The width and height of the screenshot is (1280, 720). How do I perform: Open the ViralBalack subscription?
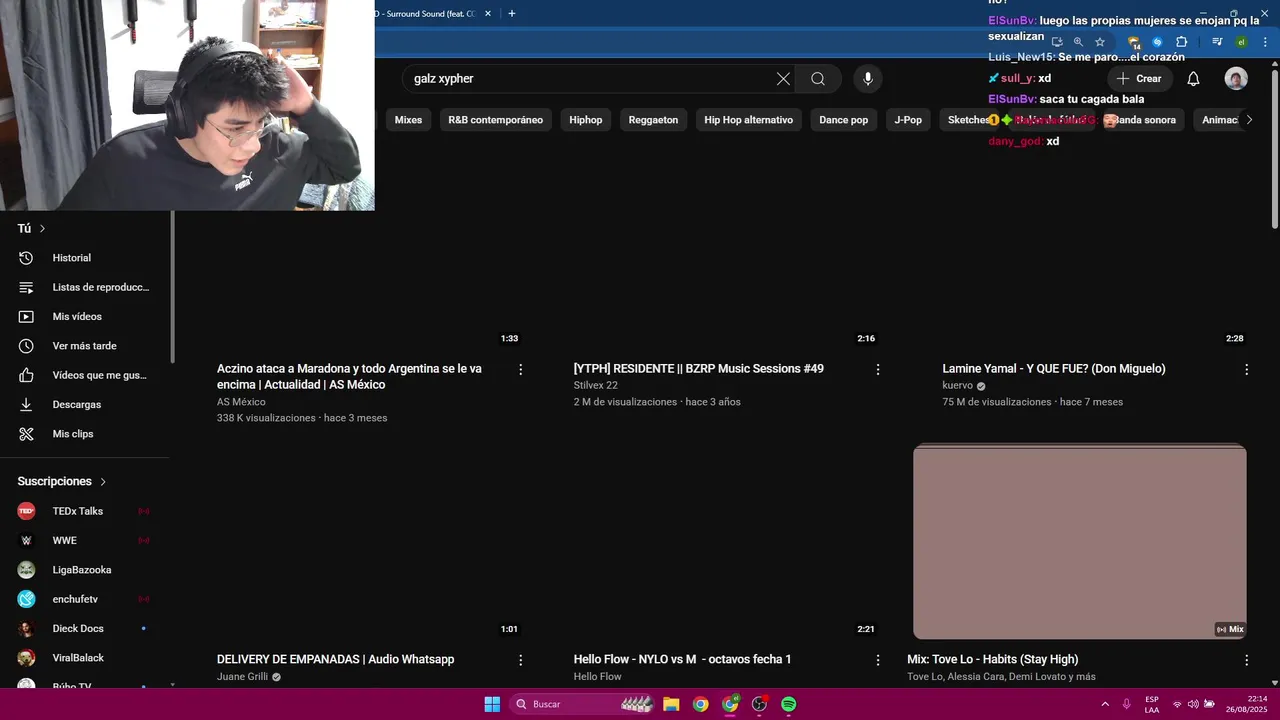(87, 658)
